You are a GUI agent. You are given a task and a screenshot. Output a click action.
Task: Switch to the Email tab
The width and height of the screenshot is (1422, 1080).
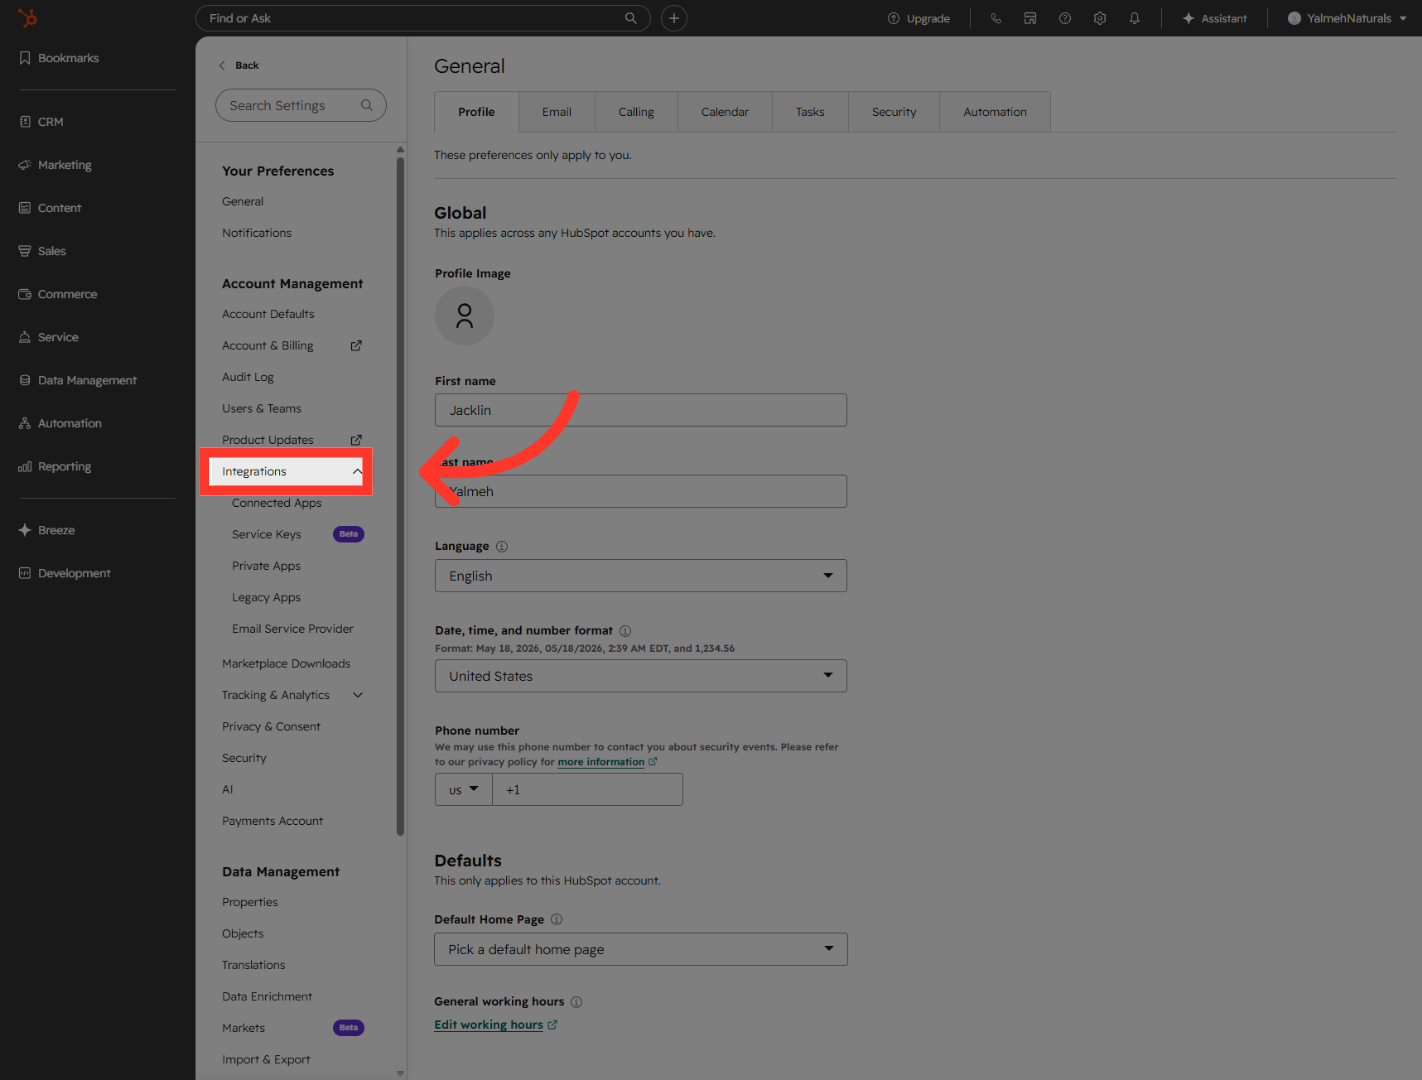(x=557, y=112)
